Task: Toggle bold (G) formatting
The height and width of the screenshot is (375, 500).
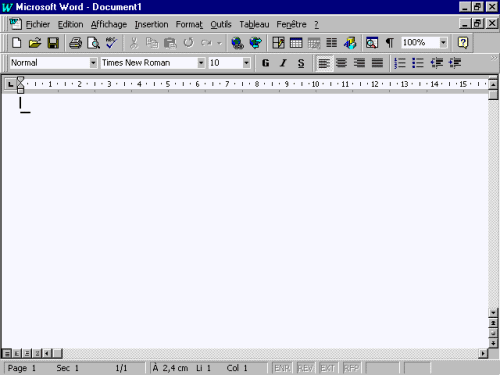Action: coord(266,63)
